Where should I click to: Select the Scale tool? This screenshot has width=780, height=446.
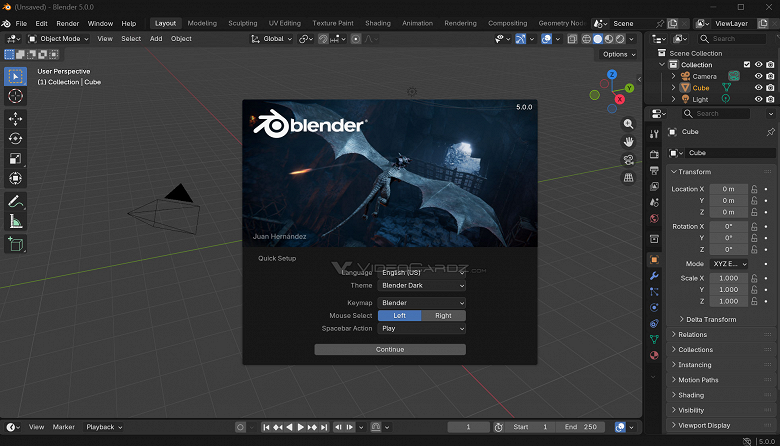pos(15,159)
